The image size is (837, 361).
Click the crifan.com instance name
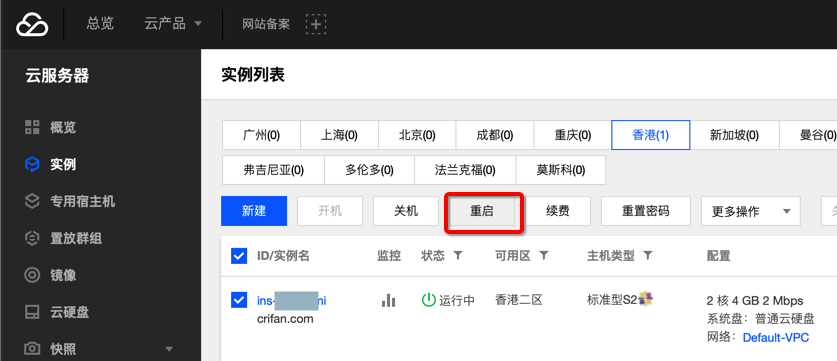coord(285,319)
